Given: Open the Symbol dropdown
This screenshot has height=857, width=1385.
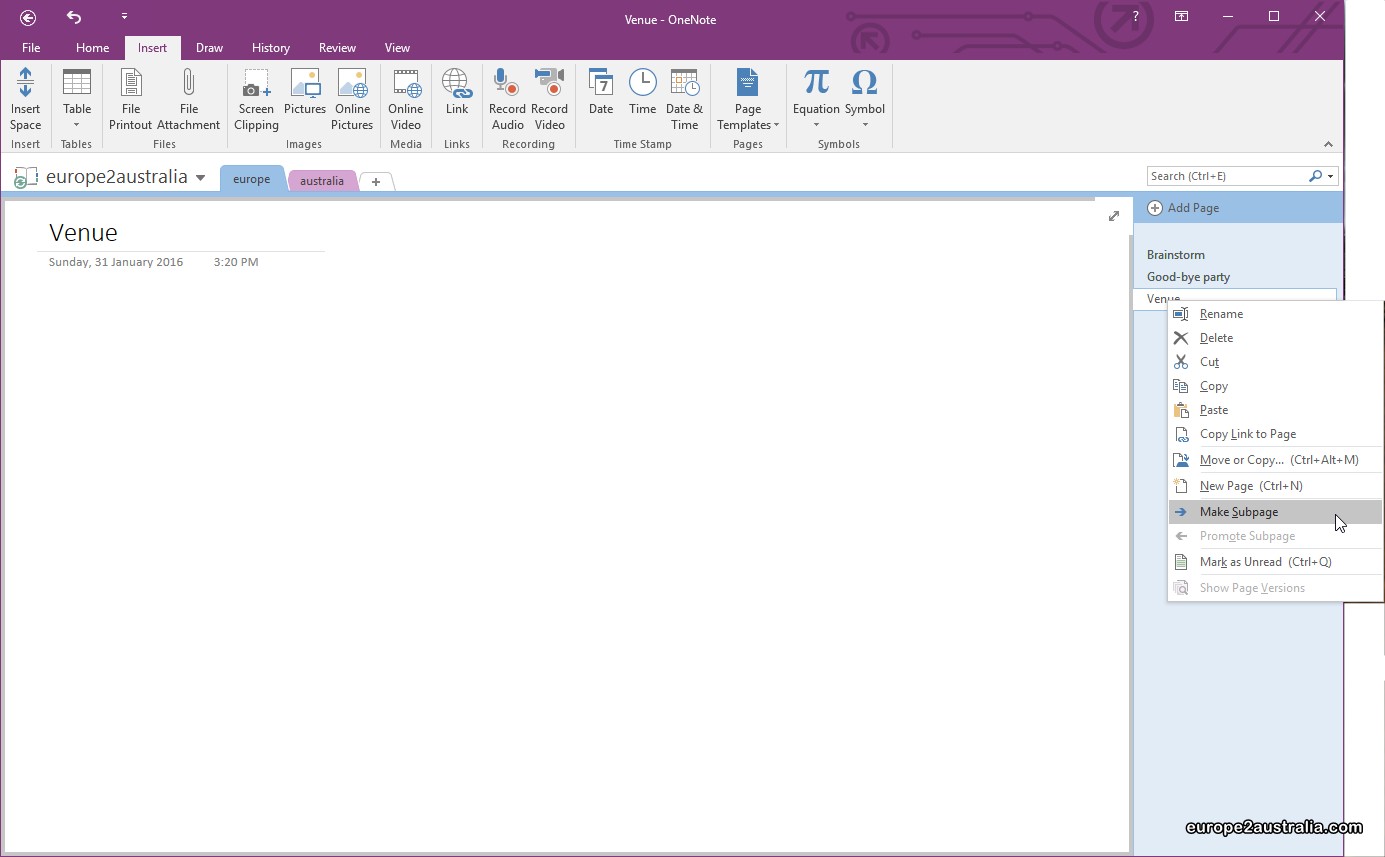Looking at the screenshot, I should tap(864, 125).
